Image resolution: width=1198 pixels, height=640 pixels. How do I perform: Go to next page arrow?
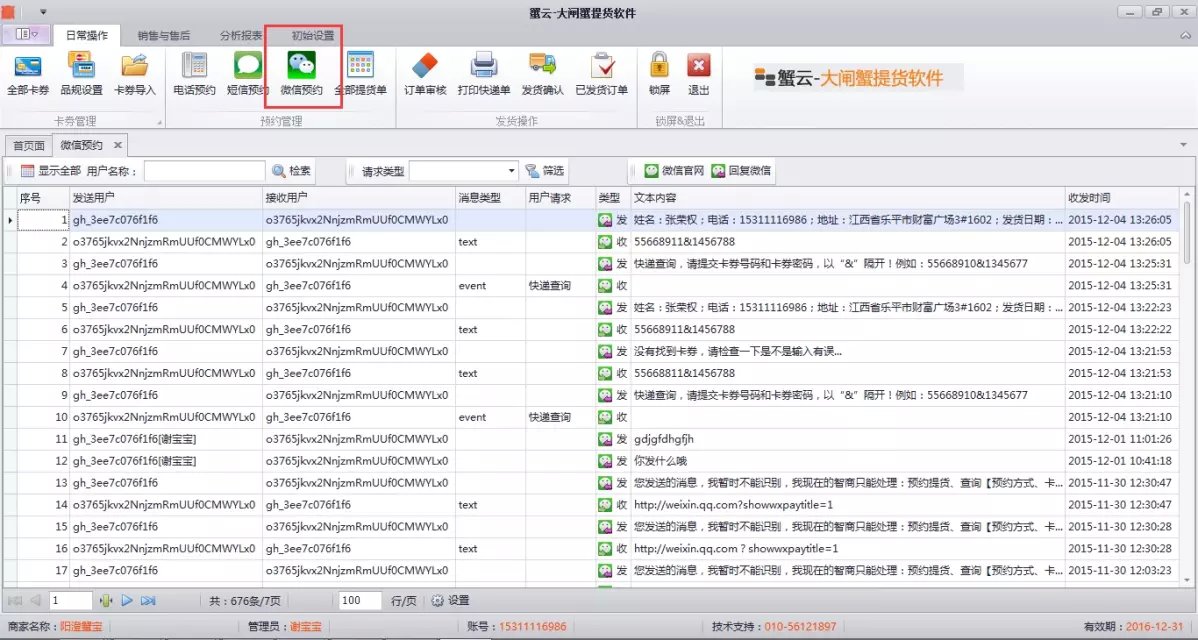coord(127,601)
